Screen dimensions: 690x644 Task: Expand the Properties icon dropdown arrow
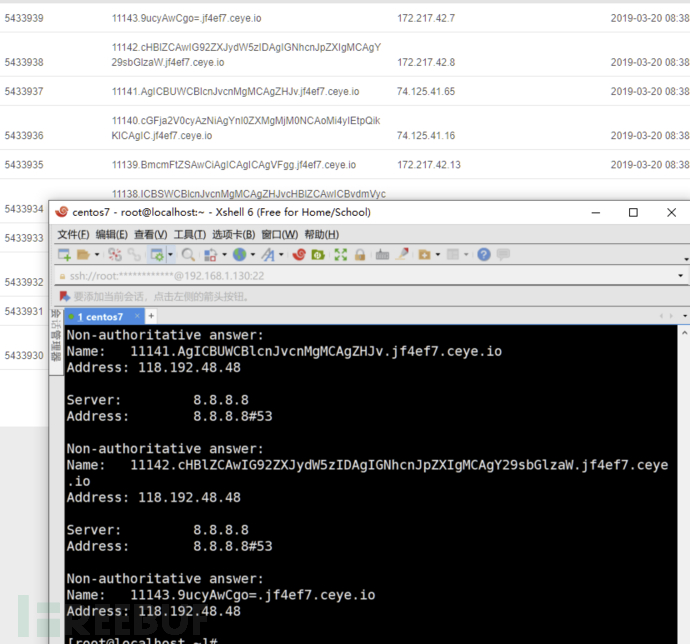[170, 254]
